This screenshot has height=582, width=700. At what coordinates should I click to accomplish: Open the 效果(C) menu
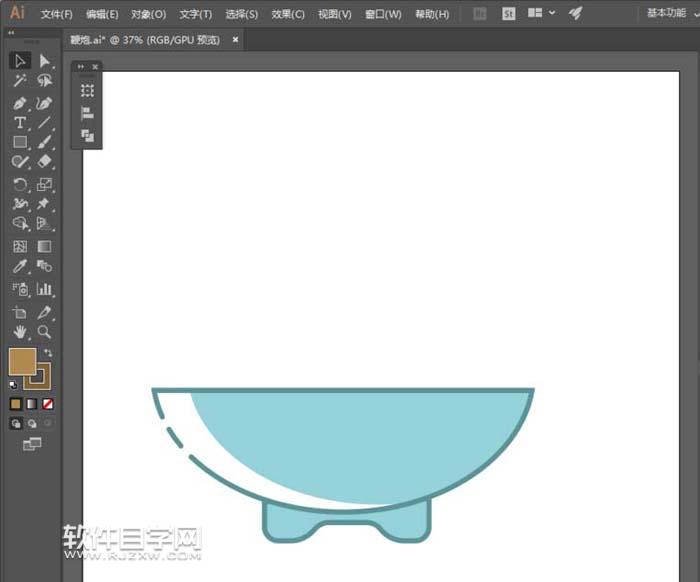point(288,14)
